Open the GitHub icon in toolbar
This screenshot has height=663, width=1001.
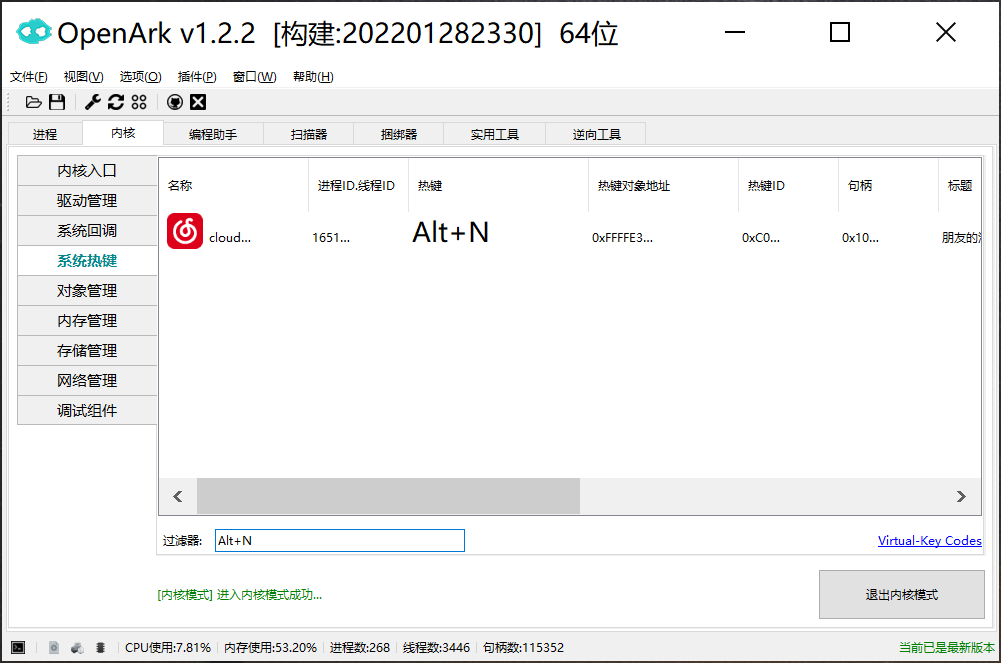tap(175, 102)
